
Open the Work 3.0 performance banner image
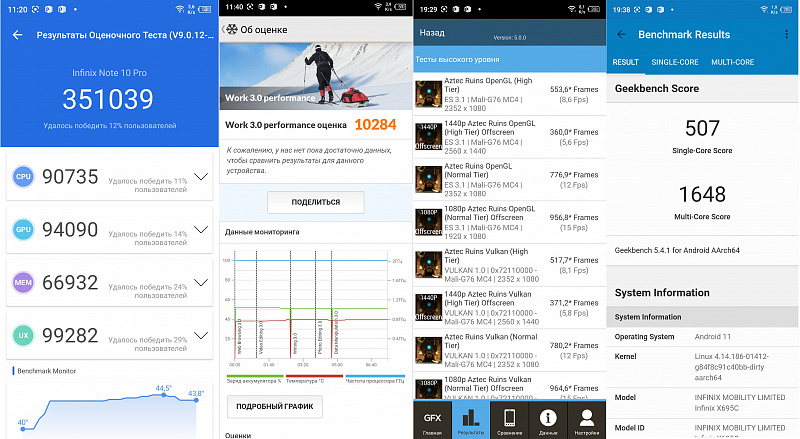[316, 76]
